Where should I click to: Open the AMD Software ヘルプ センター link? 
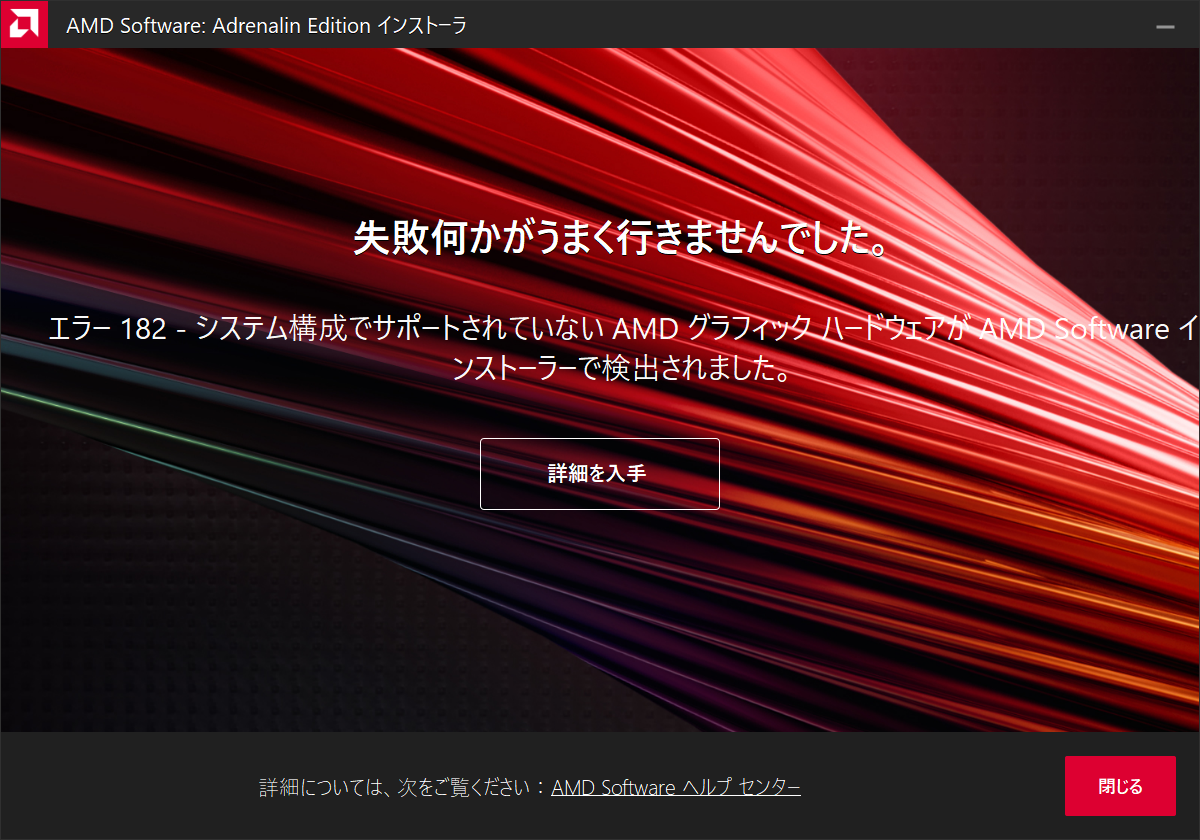675,787
